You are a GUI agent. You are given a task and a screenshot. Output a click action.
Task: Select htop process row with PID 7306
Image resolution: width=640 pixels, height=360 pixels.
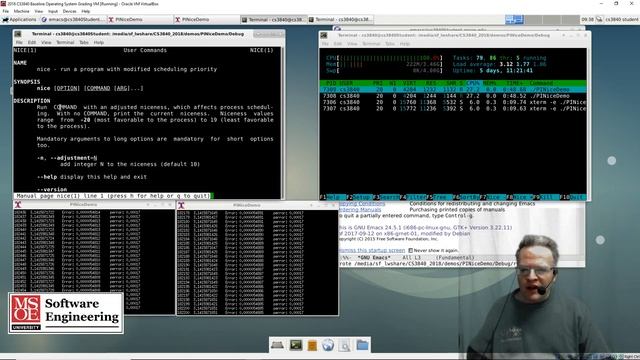453,102
